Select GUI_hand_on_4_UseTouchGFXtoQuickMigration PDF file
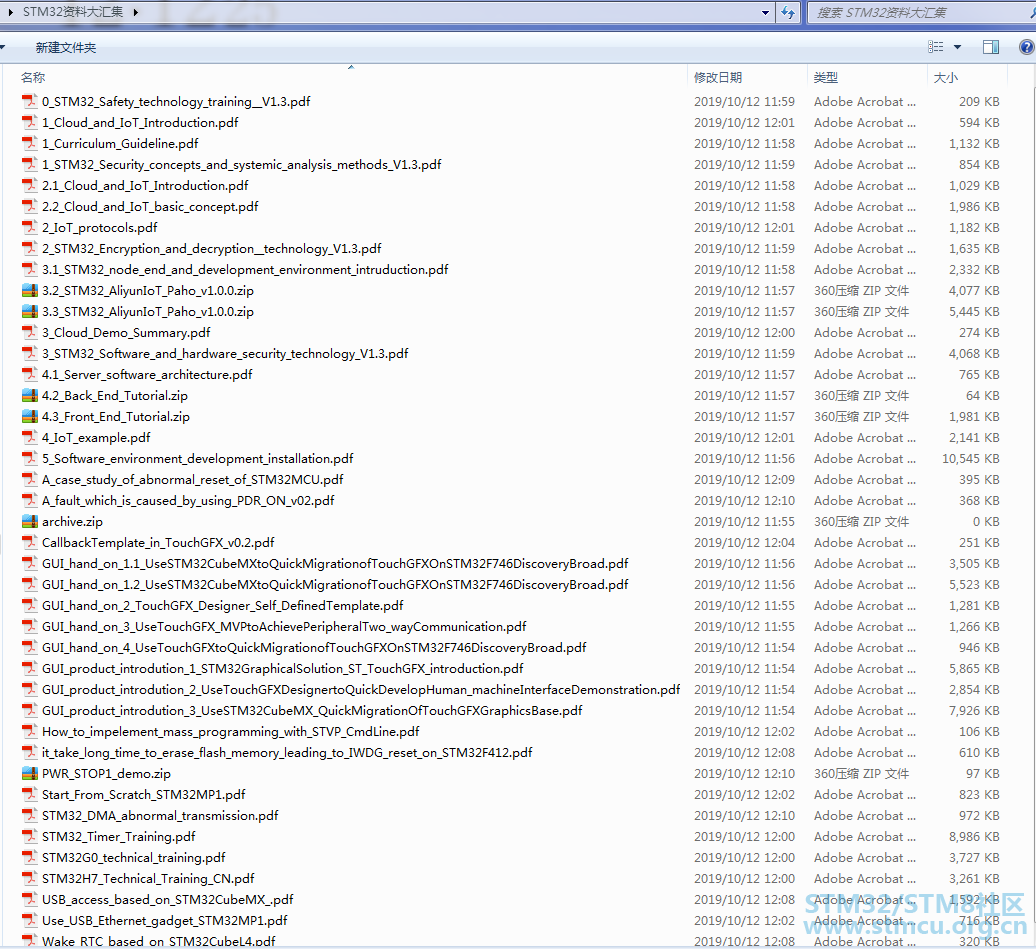The width and height of the screenshot is (1036, 949). coord(314,648)
